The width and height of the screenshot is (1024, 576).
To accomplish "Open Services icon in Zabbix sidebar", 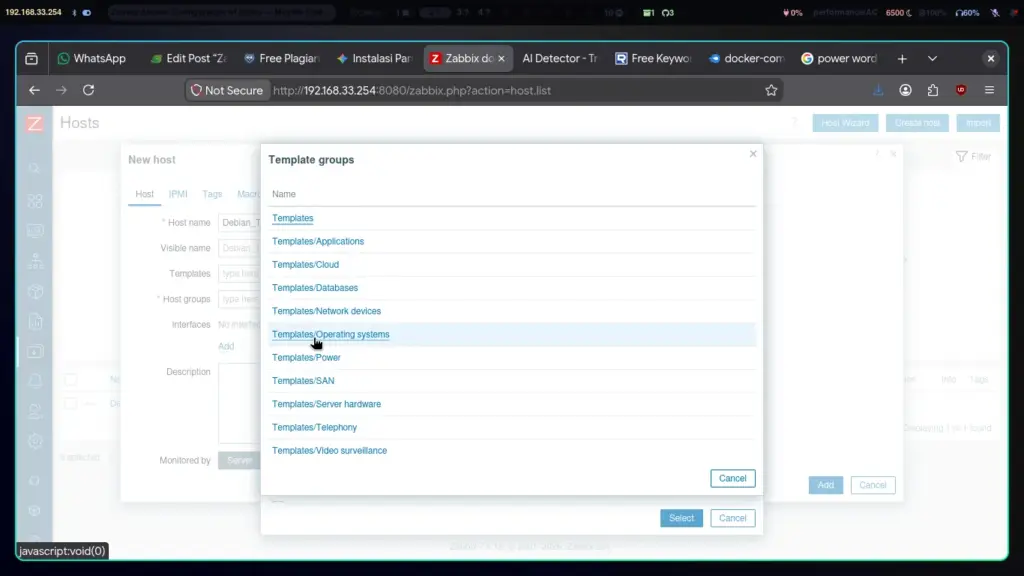I will click(35, 261).
